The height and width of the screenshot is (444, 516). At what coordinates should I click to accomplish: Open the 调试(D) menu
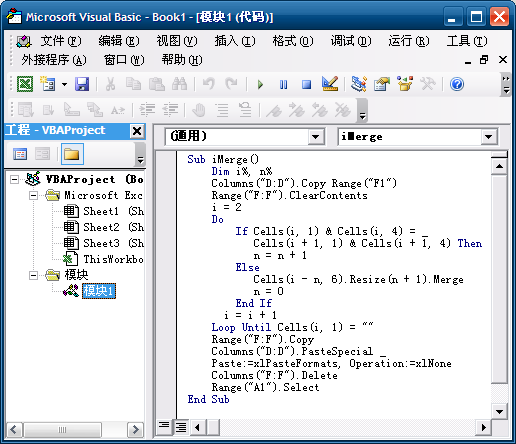click(x=351, y=41)
